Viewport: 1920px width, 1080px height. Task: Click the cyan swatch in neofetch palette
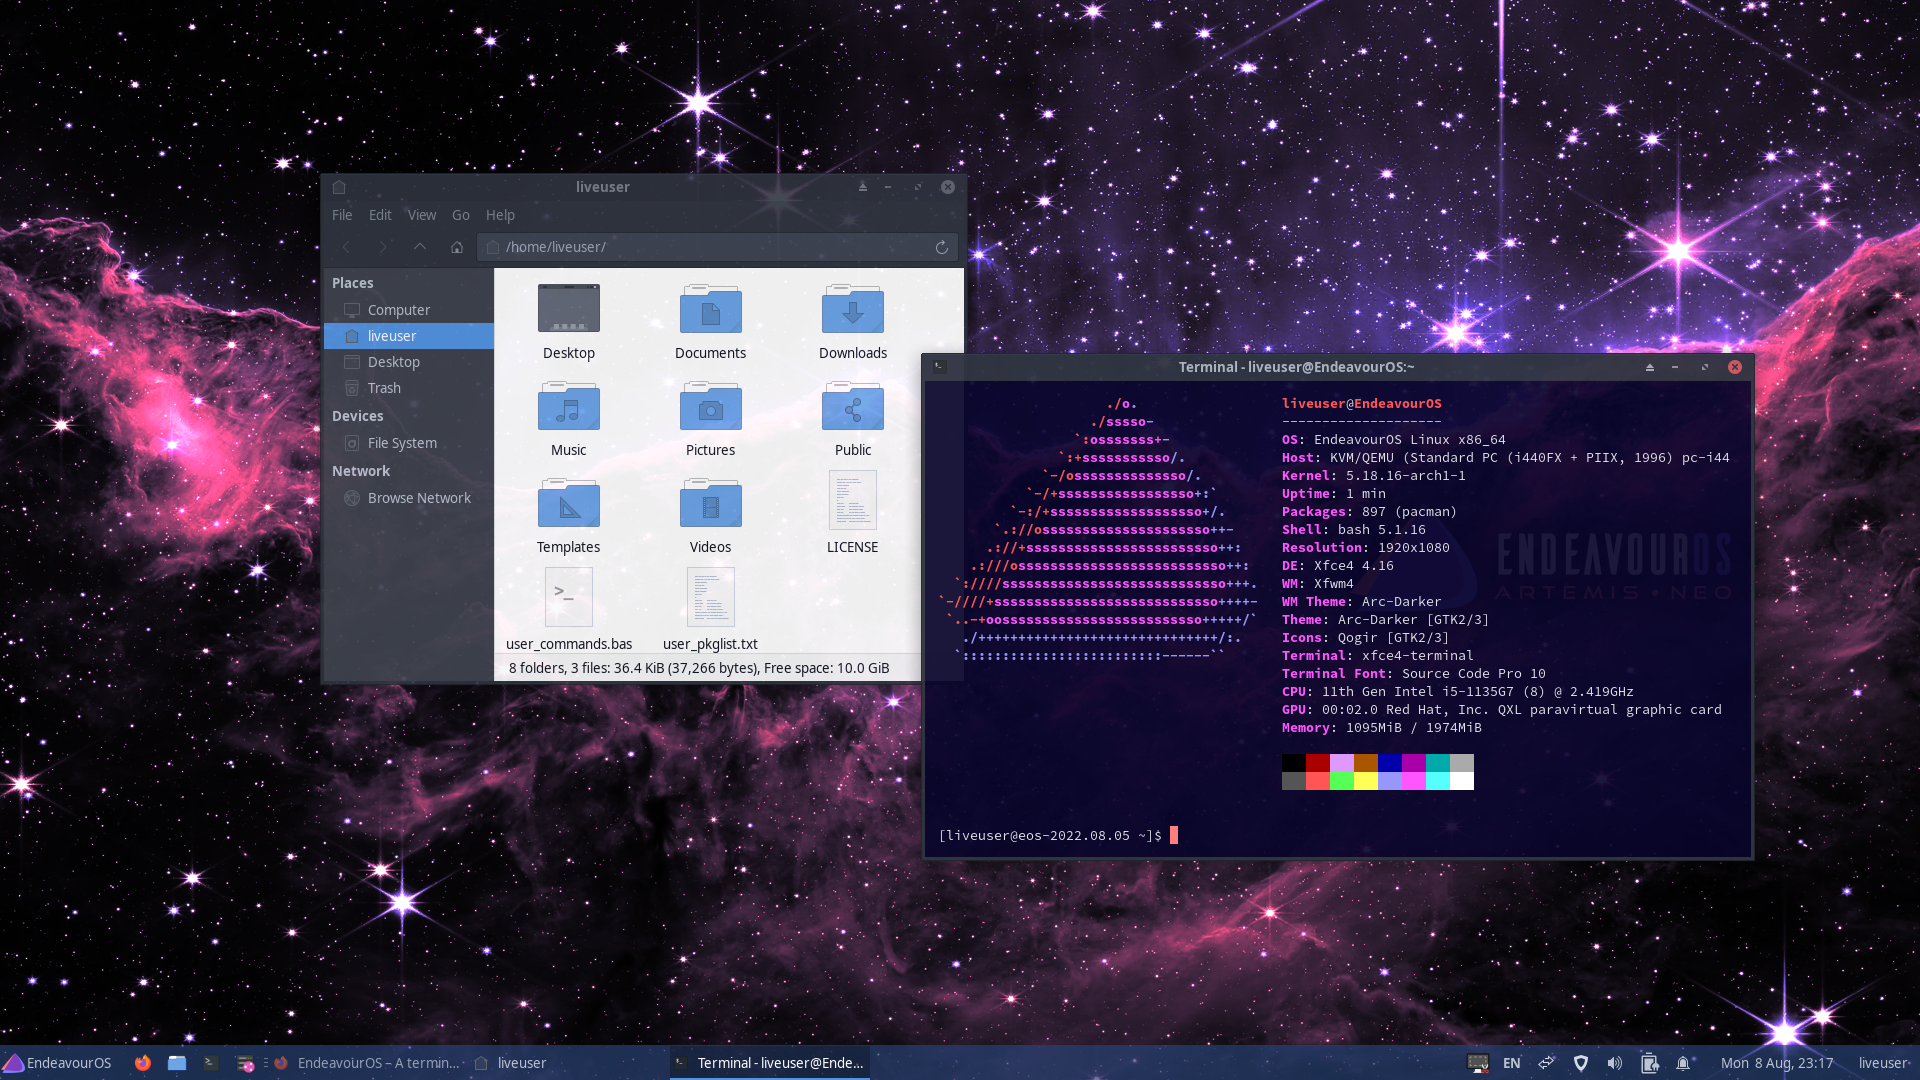click(x=1438, y=781)
